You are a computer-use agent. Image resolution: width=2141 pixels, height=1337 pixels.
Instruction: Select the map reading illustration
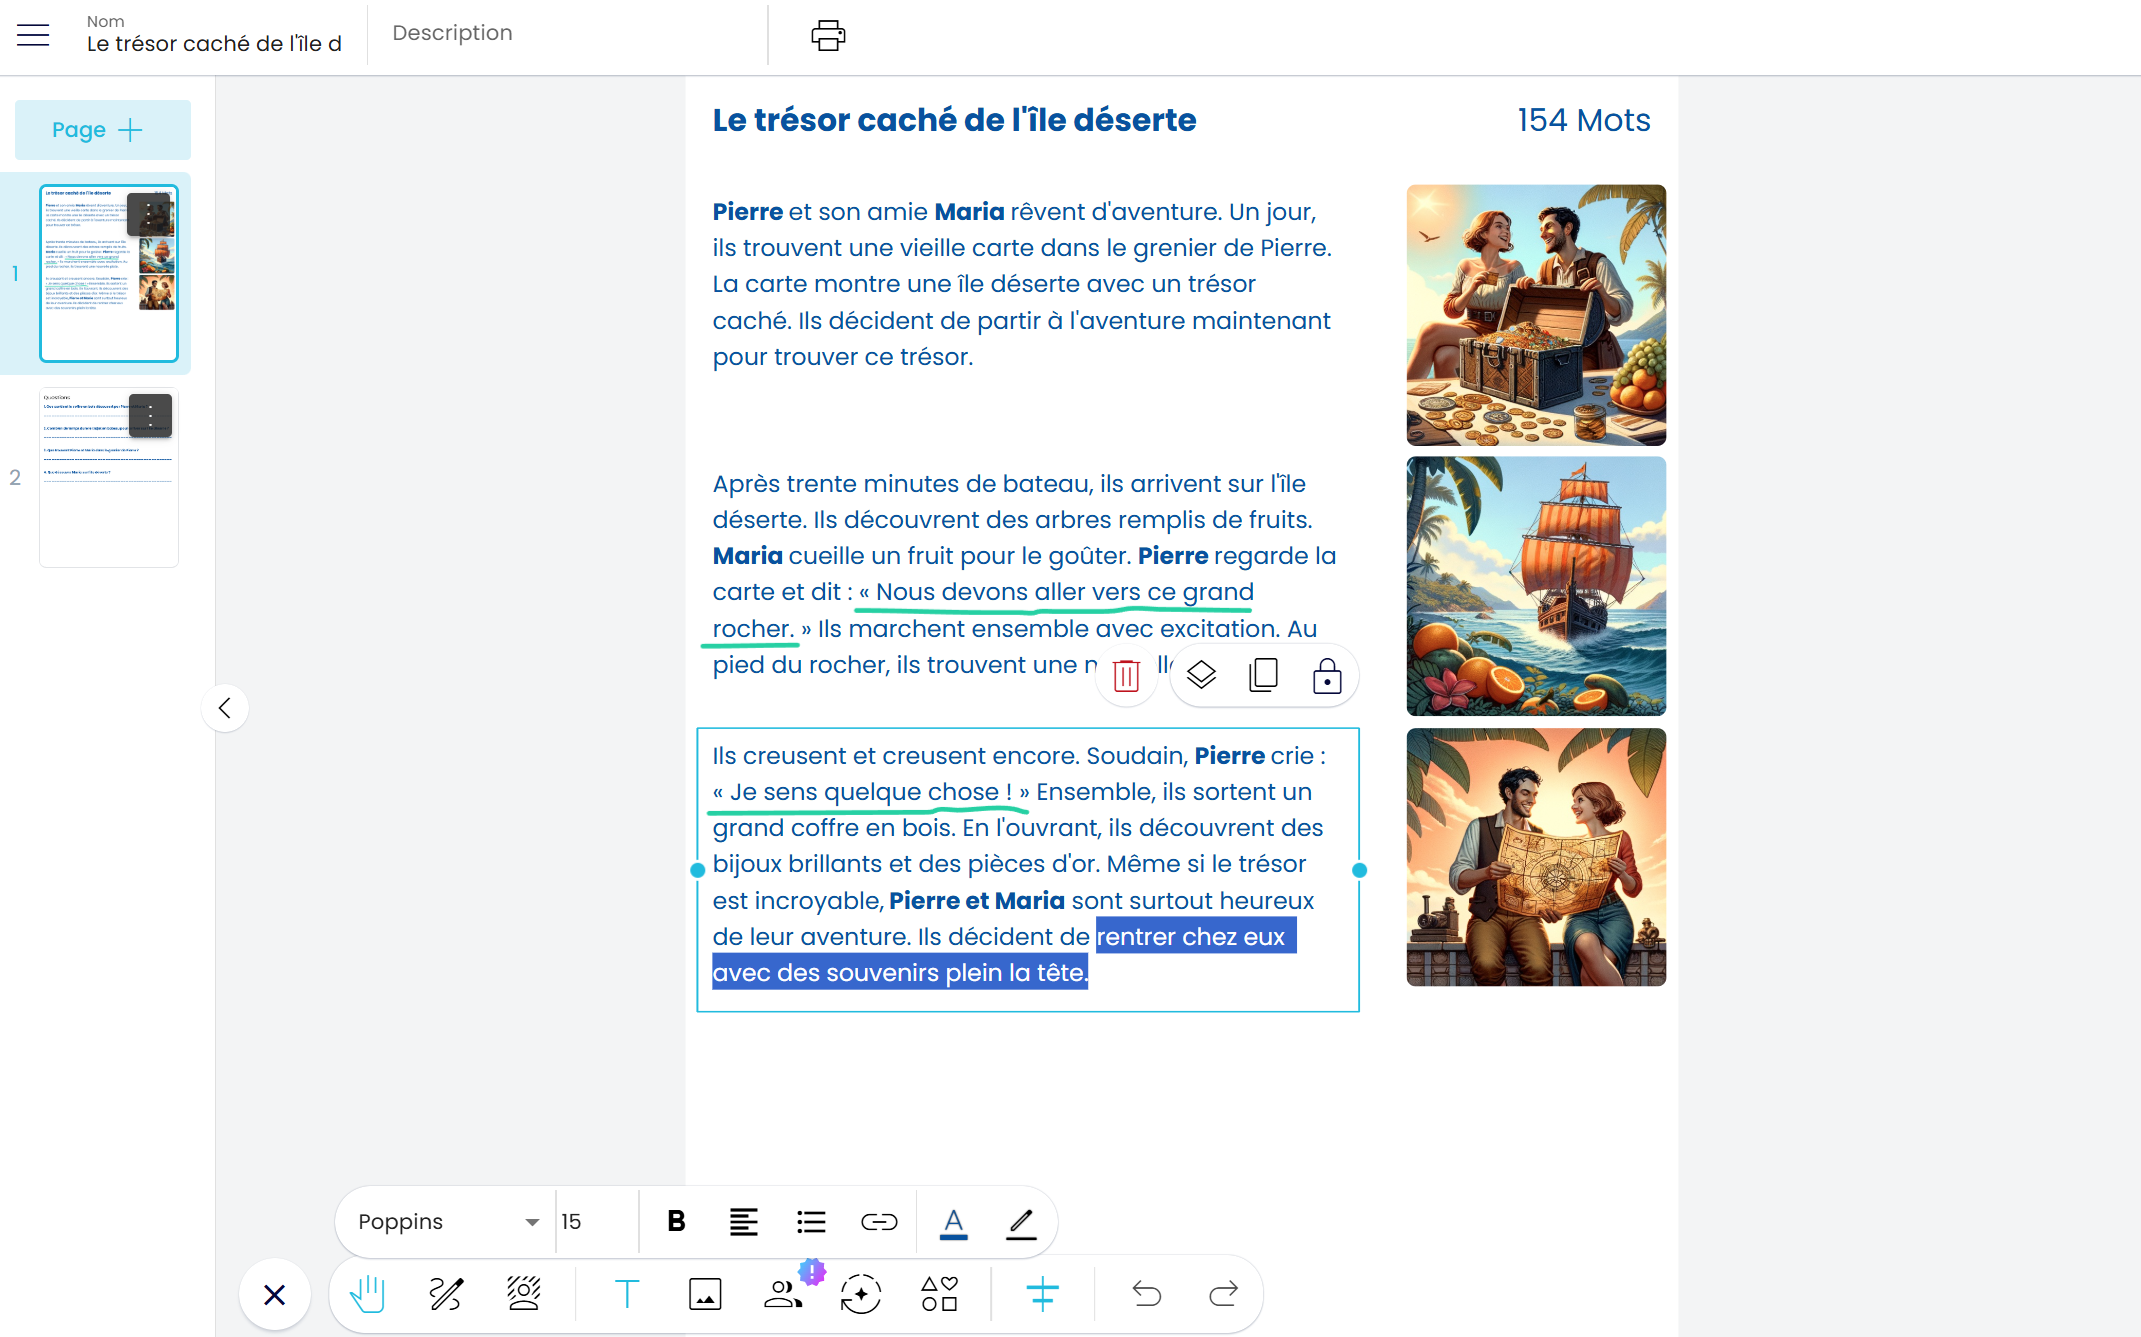(1536, 857)
